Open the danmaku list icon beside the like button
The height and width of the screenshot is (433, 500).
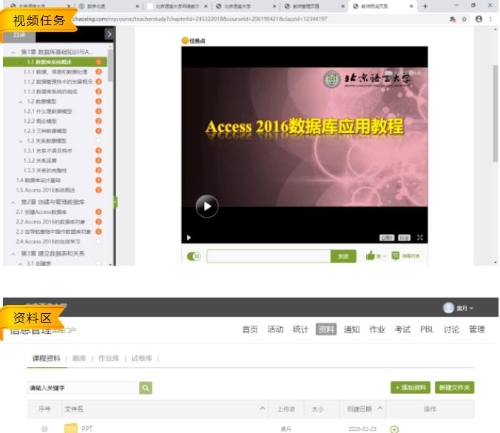pyautogui.click(x=395, y=256)
